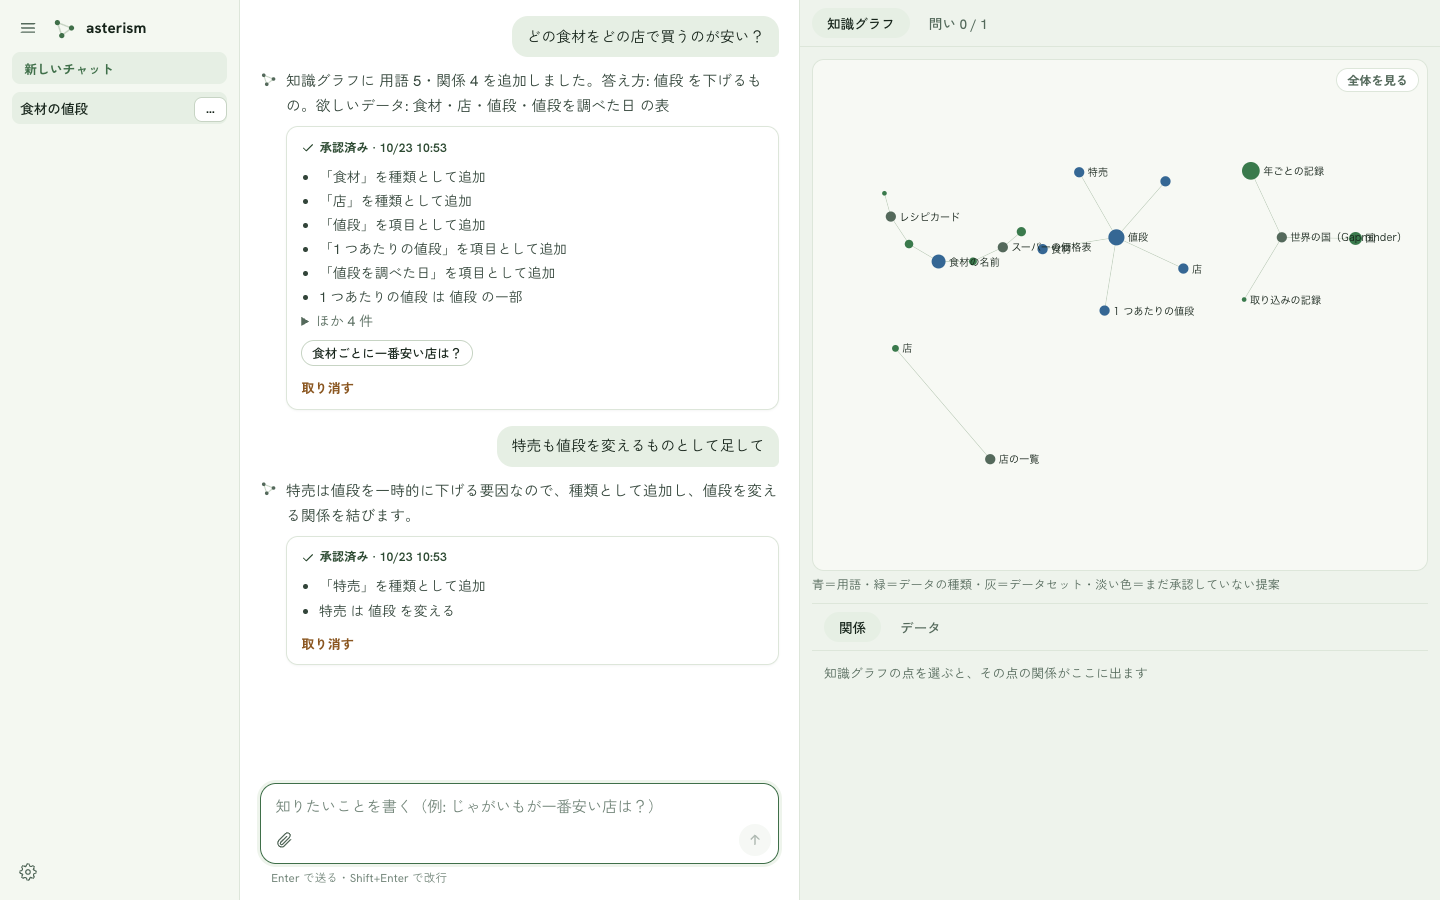The height and width of the screenshot is (900, 1440).
Task: Select the unlabeled blue node next to 特売
Action: click(1165, 182)
